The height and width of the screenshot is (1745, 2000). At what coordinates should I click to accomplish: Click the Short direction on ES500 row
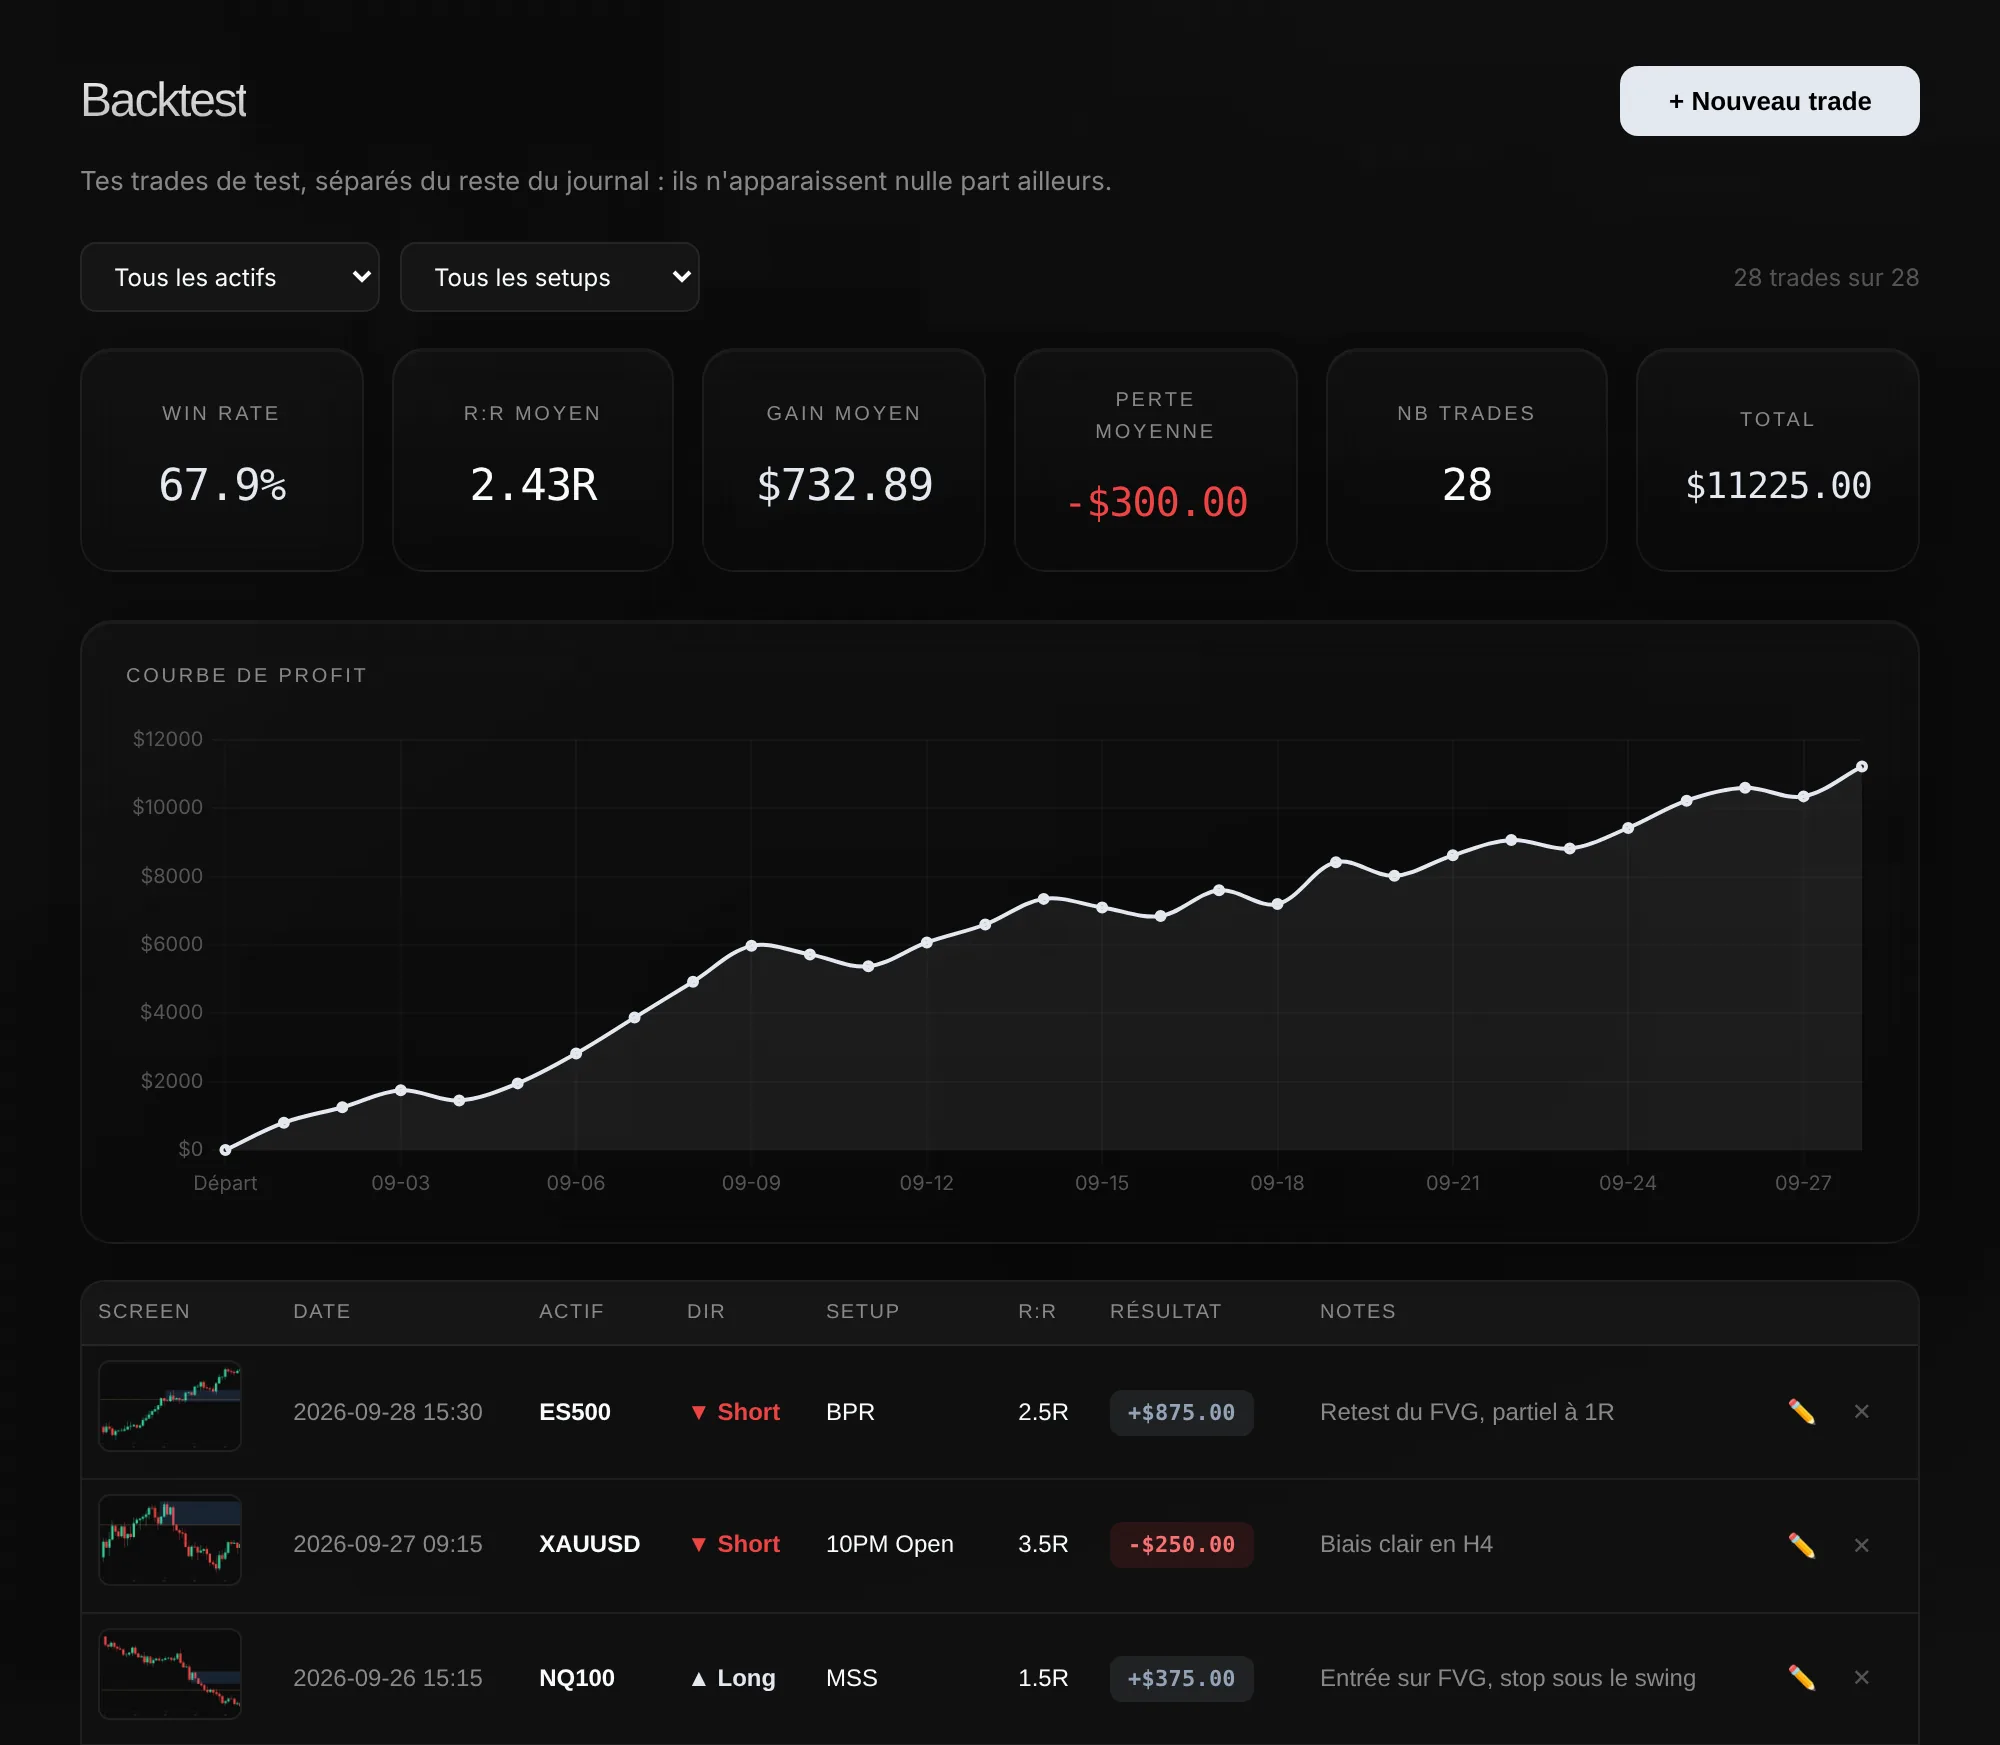(735, 1411)
